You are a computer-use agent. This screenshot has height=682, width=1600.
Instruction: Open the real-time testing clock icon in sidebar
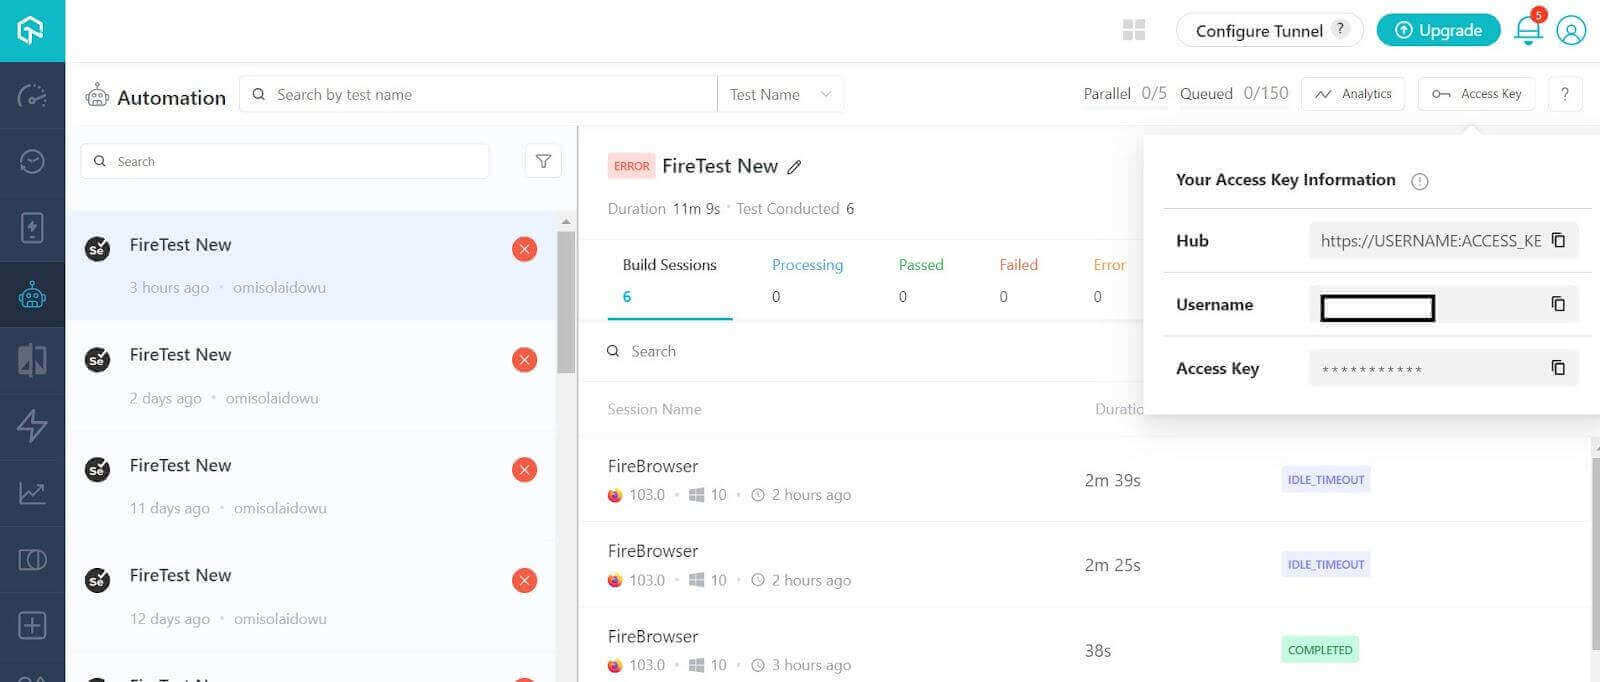point(32,161)
